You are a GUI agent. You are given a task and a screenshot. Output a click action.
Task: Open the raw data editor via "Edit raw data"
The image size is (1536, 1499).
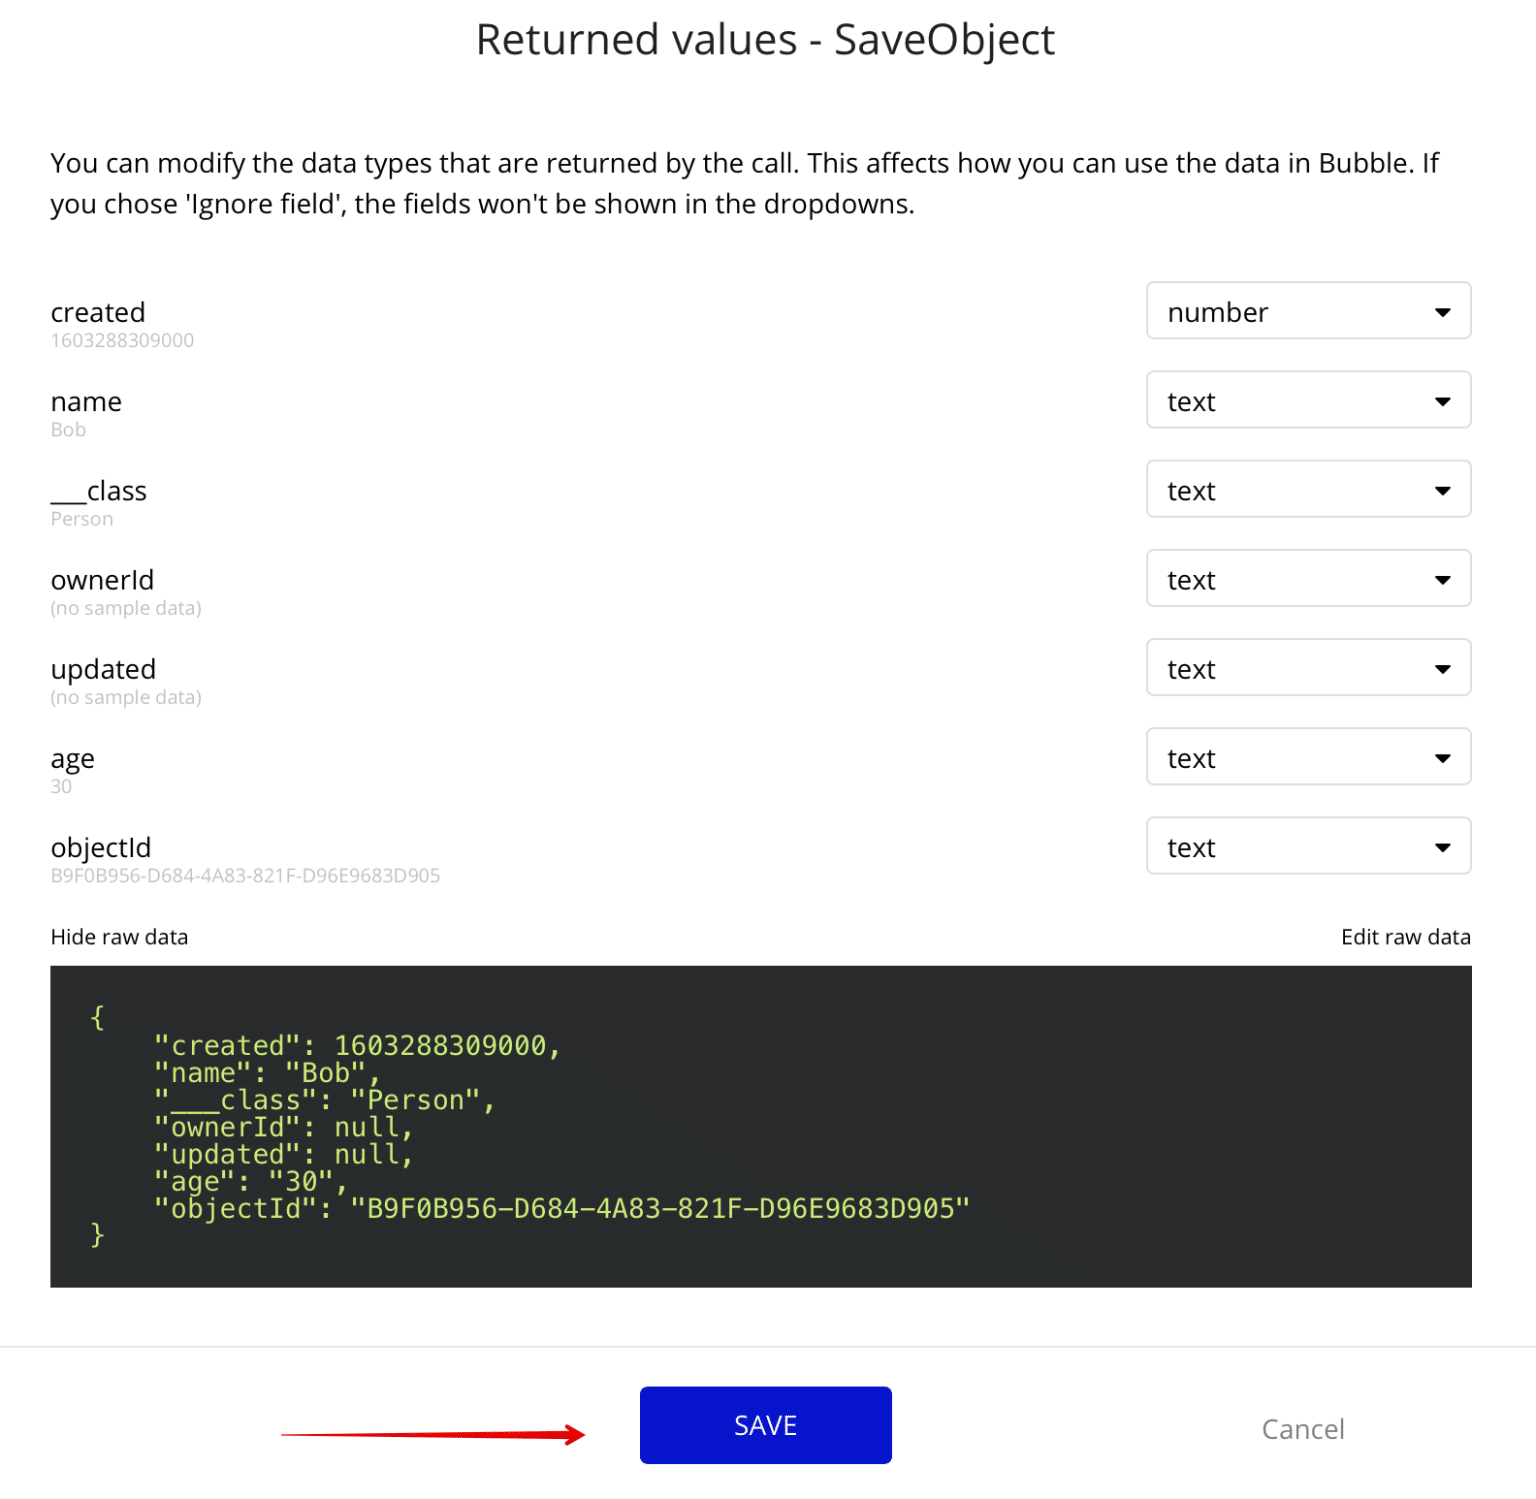point(1405,936)
